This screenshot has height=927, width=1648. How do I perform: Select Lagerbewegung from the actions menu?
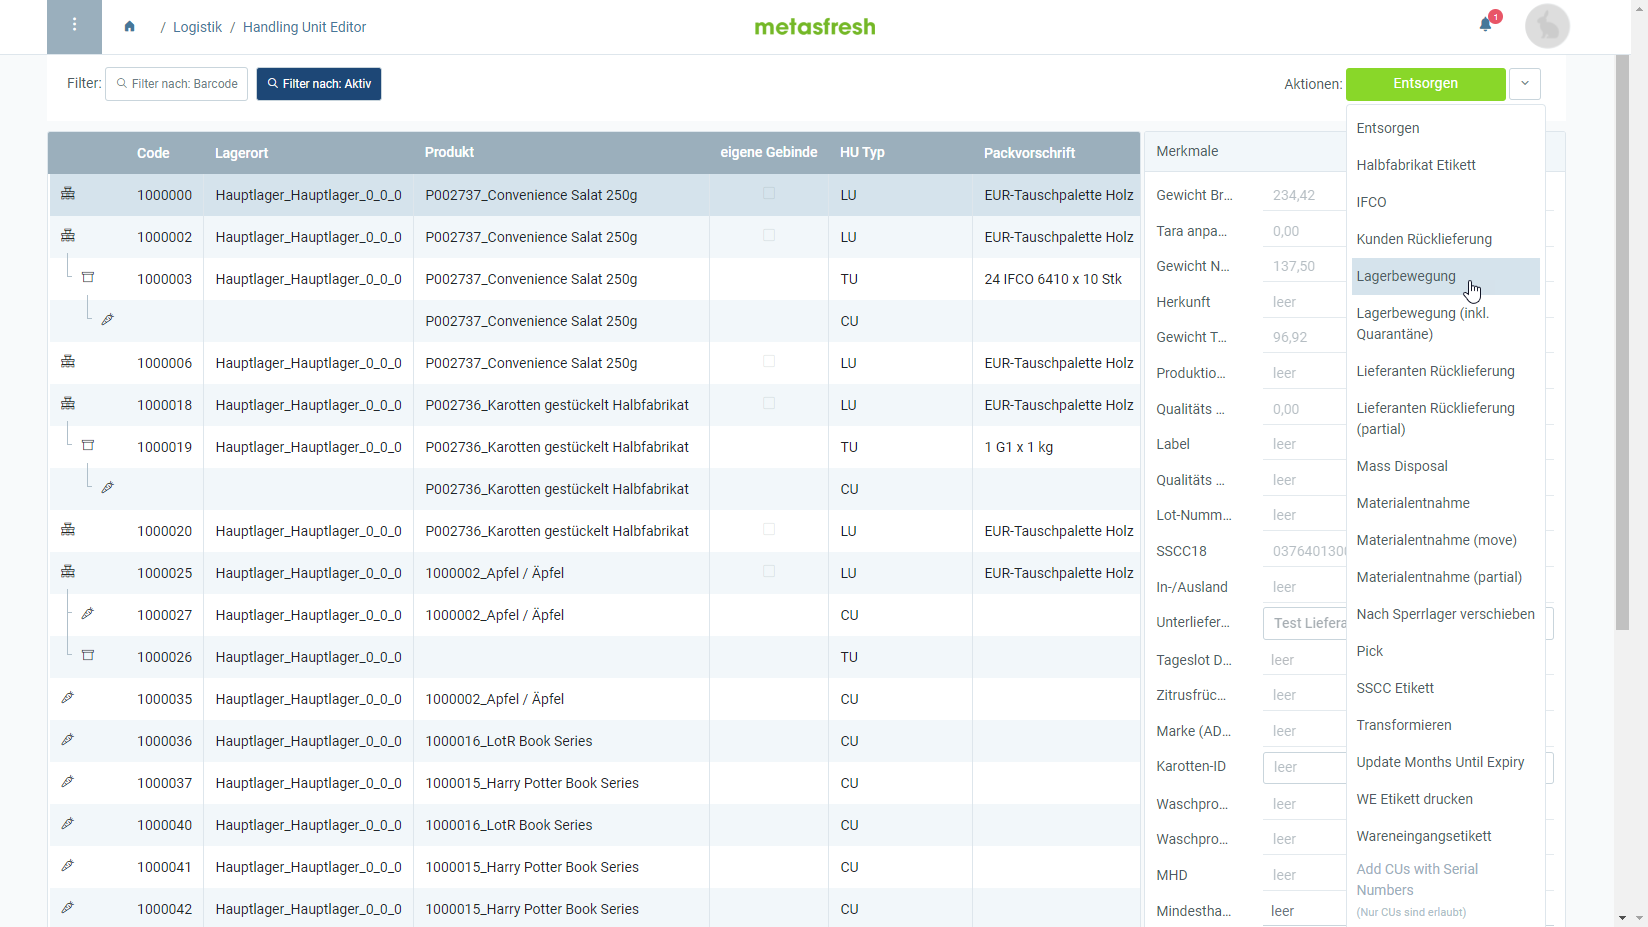pyautogui.click(x=1406, y=277)
